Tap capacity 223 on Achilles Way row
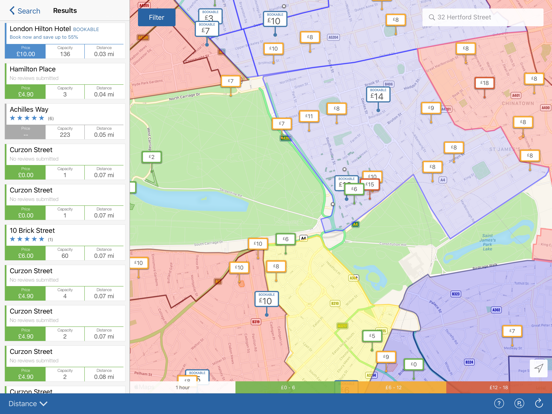The height and width of the screenshot is (414, 552). pyautogui.click(x=65, y=132)
